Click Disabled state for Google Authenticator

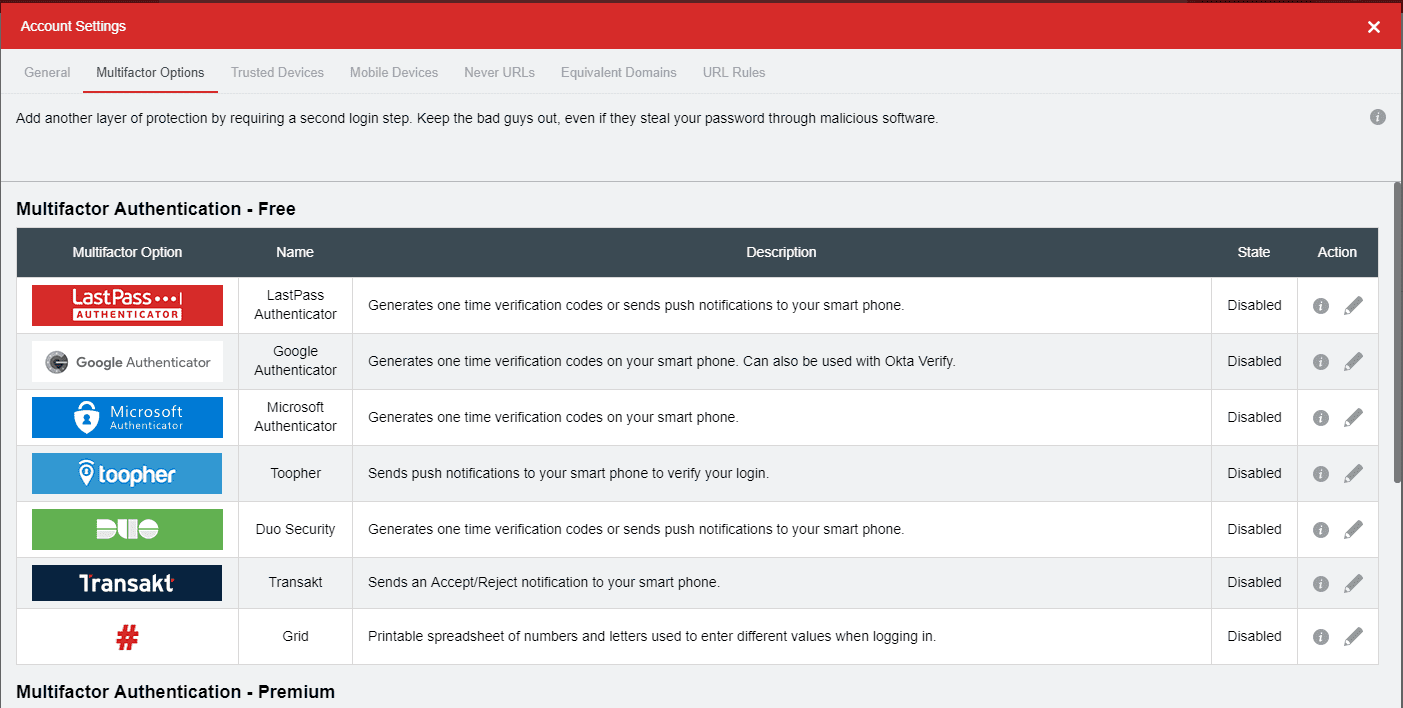tap(1254, 361)
